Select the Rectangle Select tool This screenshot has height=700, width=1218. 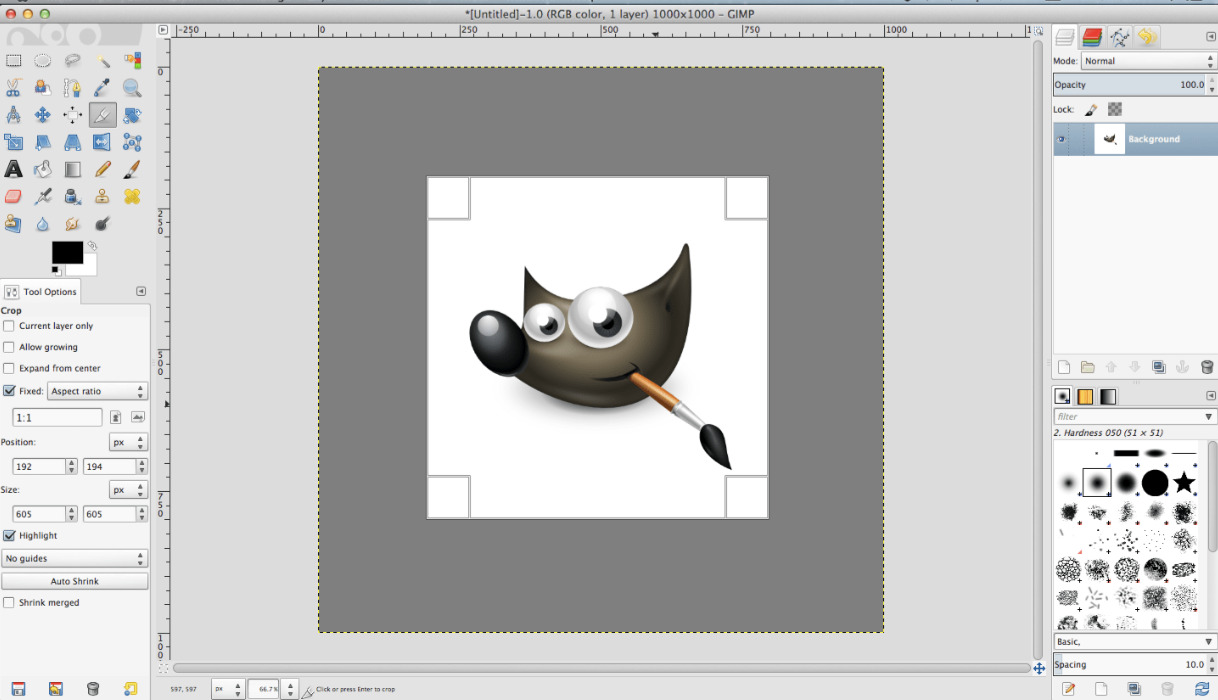pyautogui.click(x=14, y=61)
